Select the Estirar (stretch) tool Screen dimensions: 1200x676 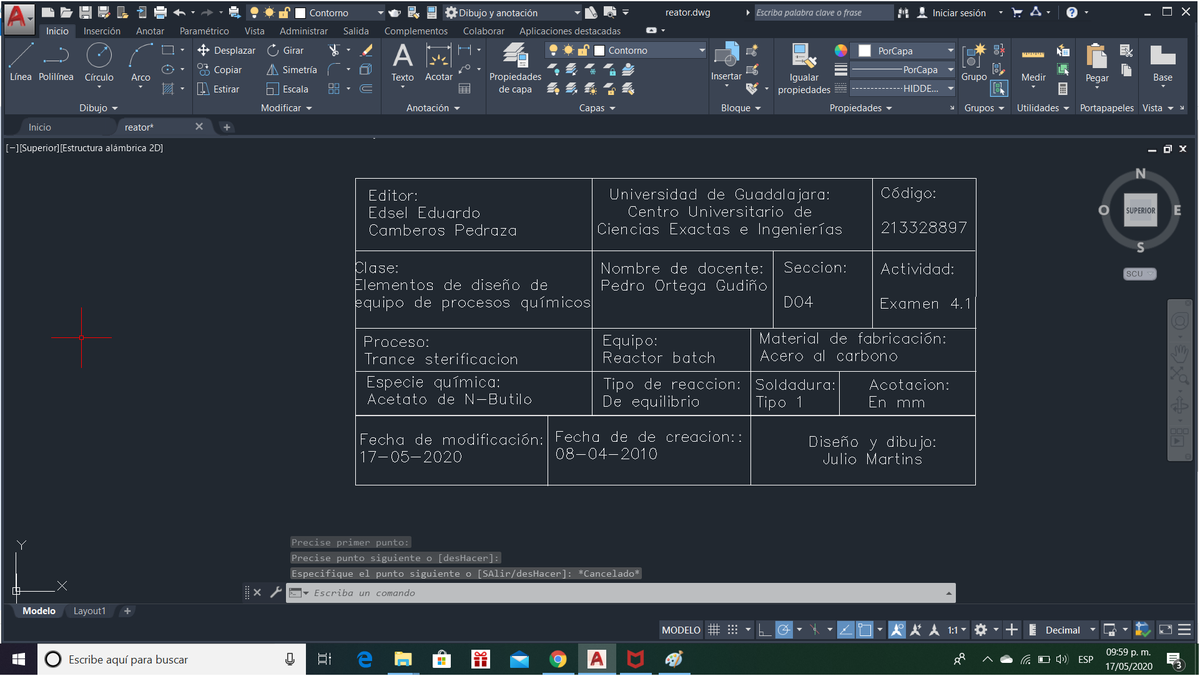(x=218, y=89)
